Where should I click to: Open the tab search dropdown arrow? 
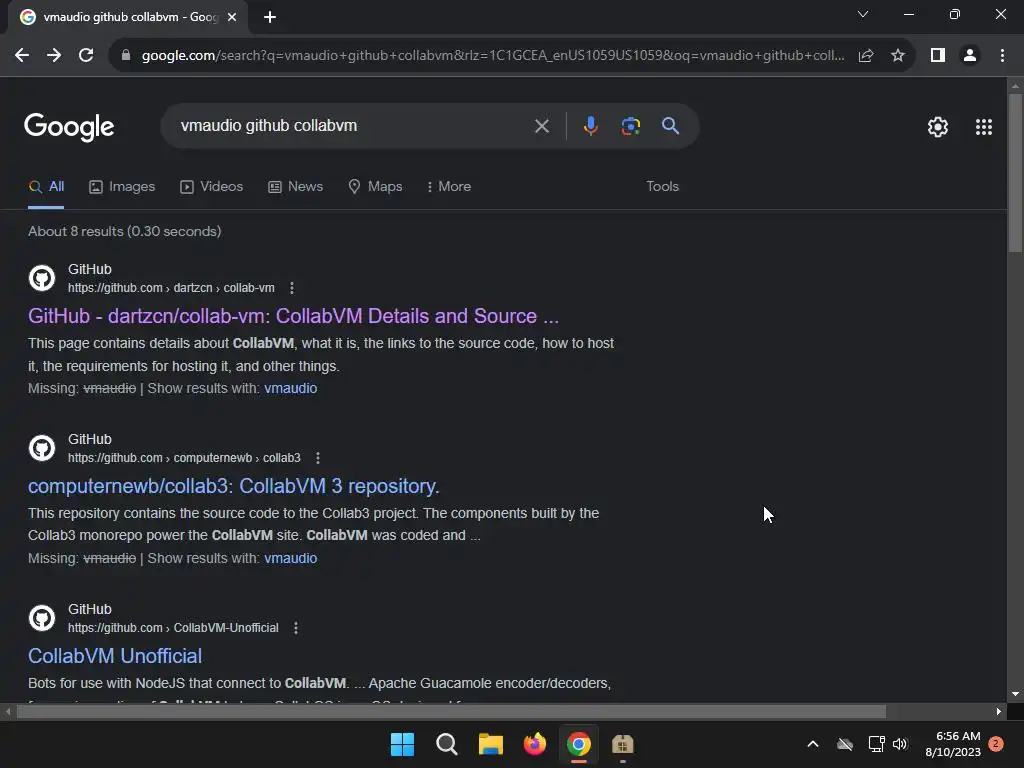coord(863,14)
